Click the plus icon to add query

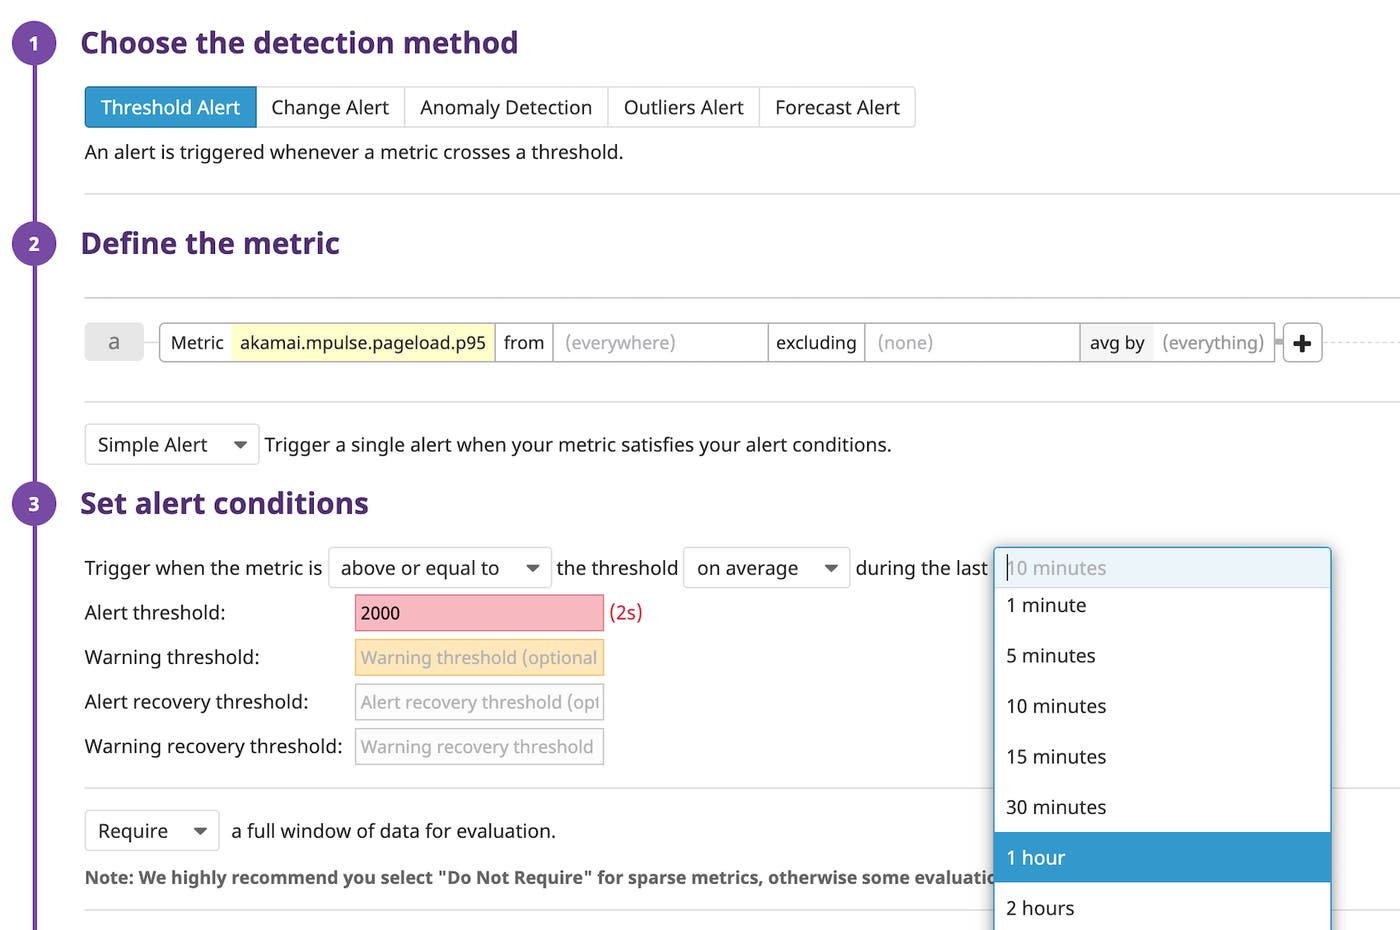point(1302,343)
